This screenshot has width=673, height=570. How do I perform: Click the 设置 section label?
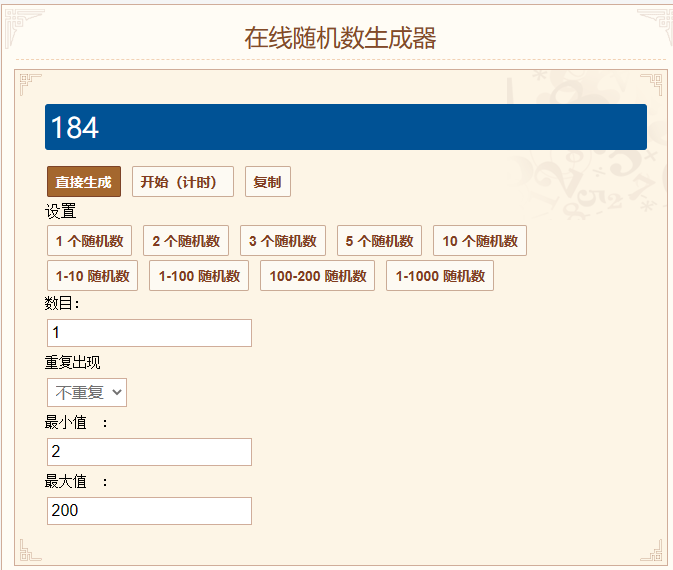61,211
